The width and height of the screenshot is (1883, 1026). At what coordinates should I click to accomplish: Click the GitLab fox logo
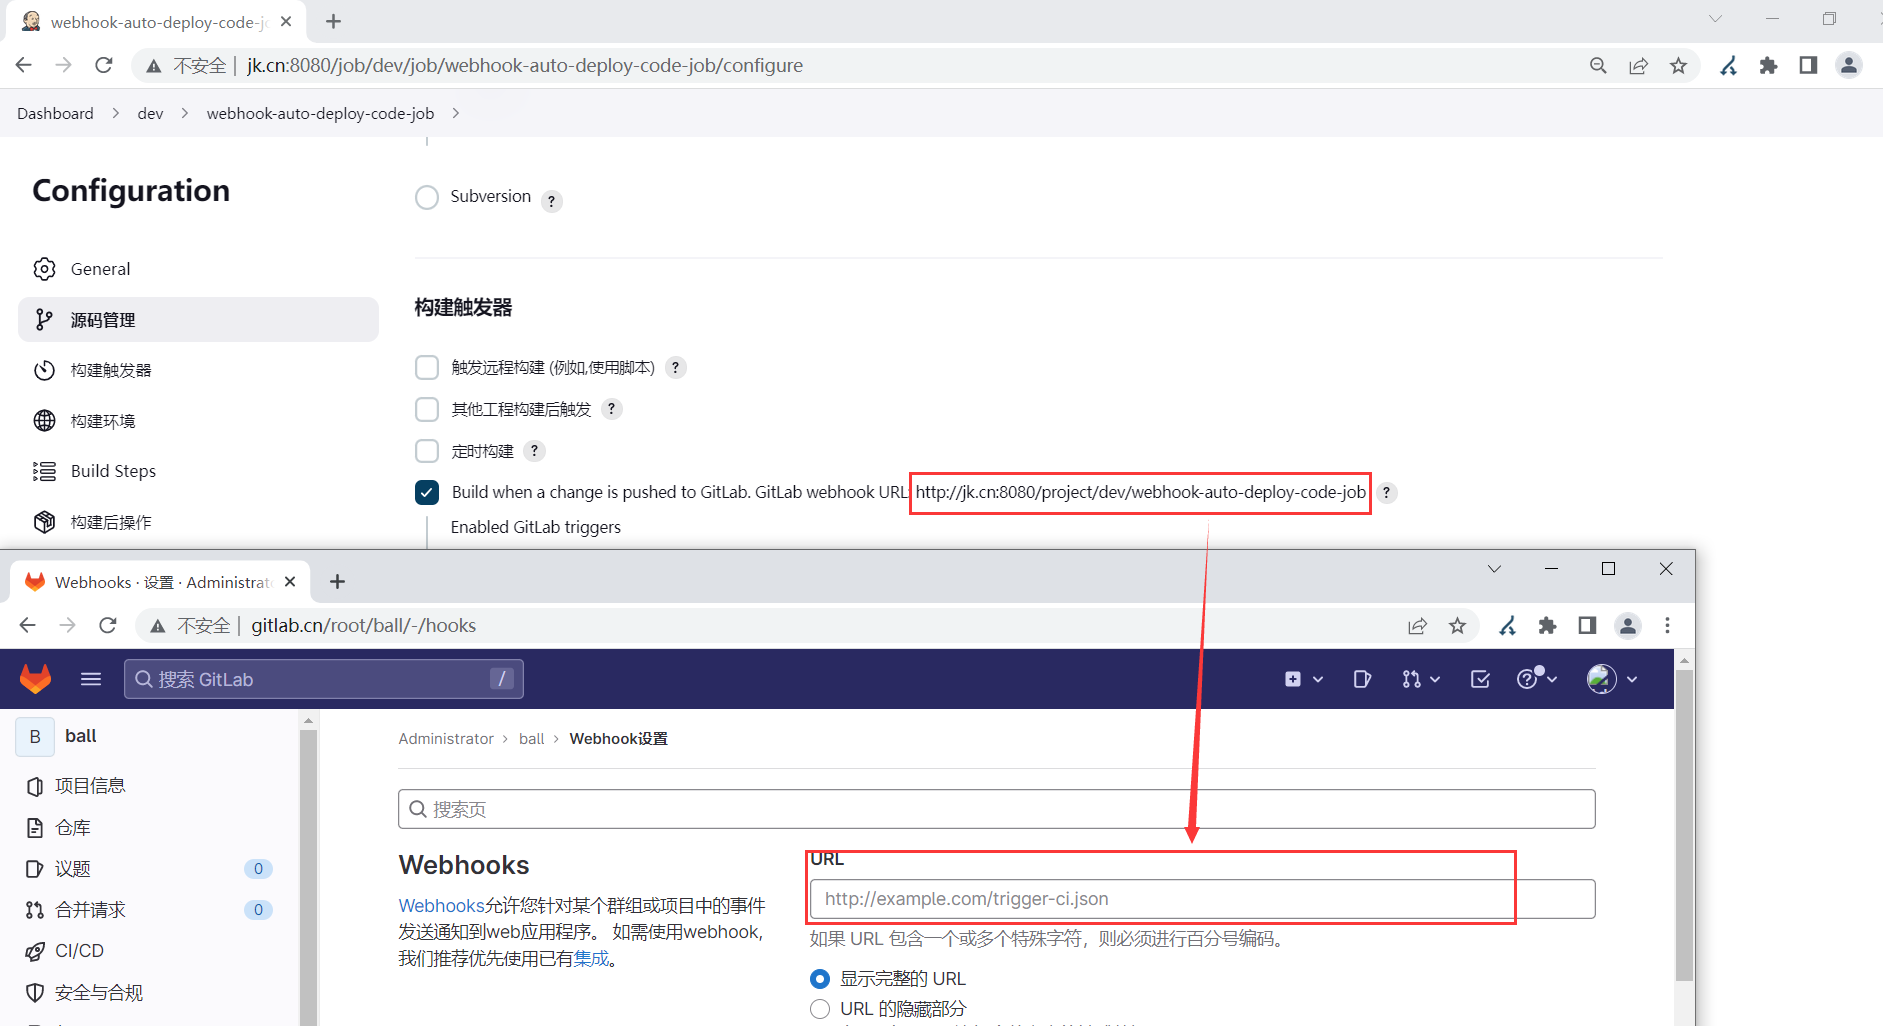click(x=36, y=679)
